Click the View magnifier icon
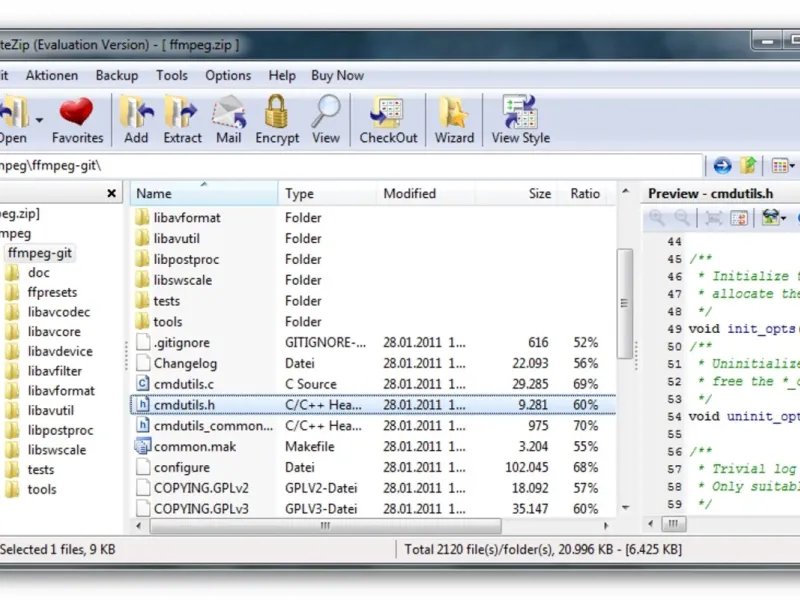800x600 pixels. pyautogui.click(x=326, y=111)
